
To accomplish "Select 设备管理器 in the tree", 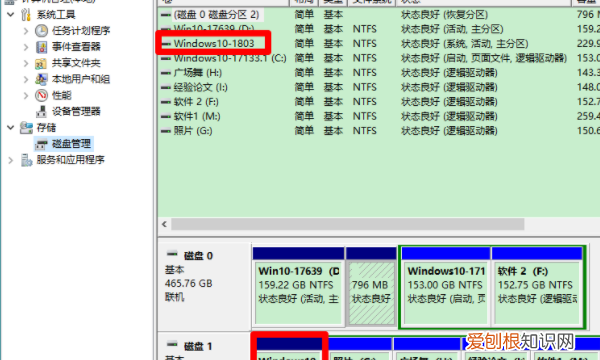I will (76, 111).
